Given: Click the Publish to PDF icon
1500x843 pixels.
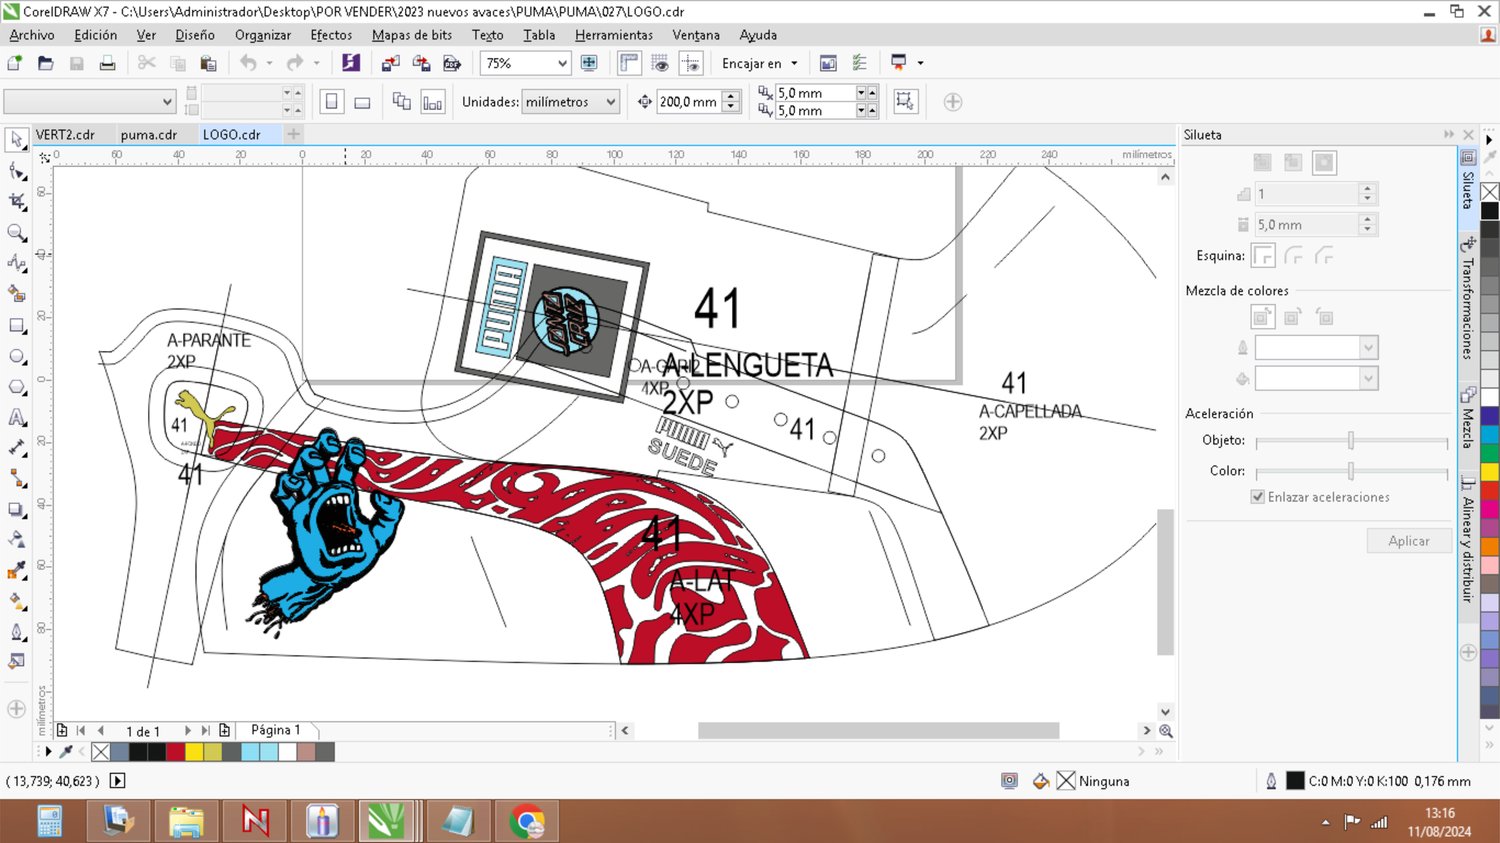Looking at the screenshot, I should point(452,63).
